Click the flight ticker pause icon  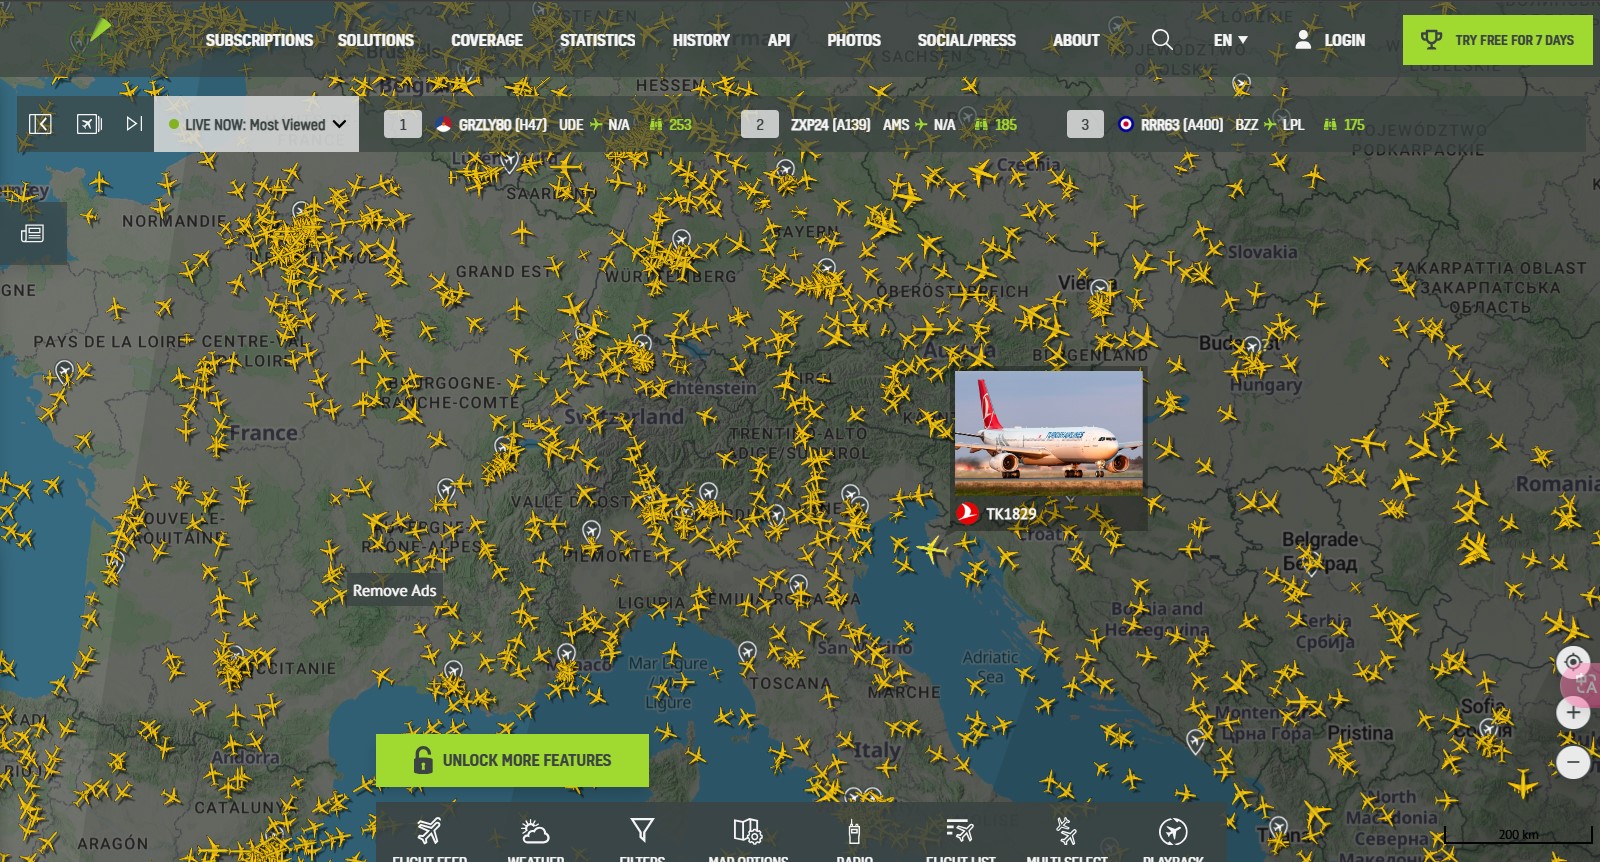(89, 124)
